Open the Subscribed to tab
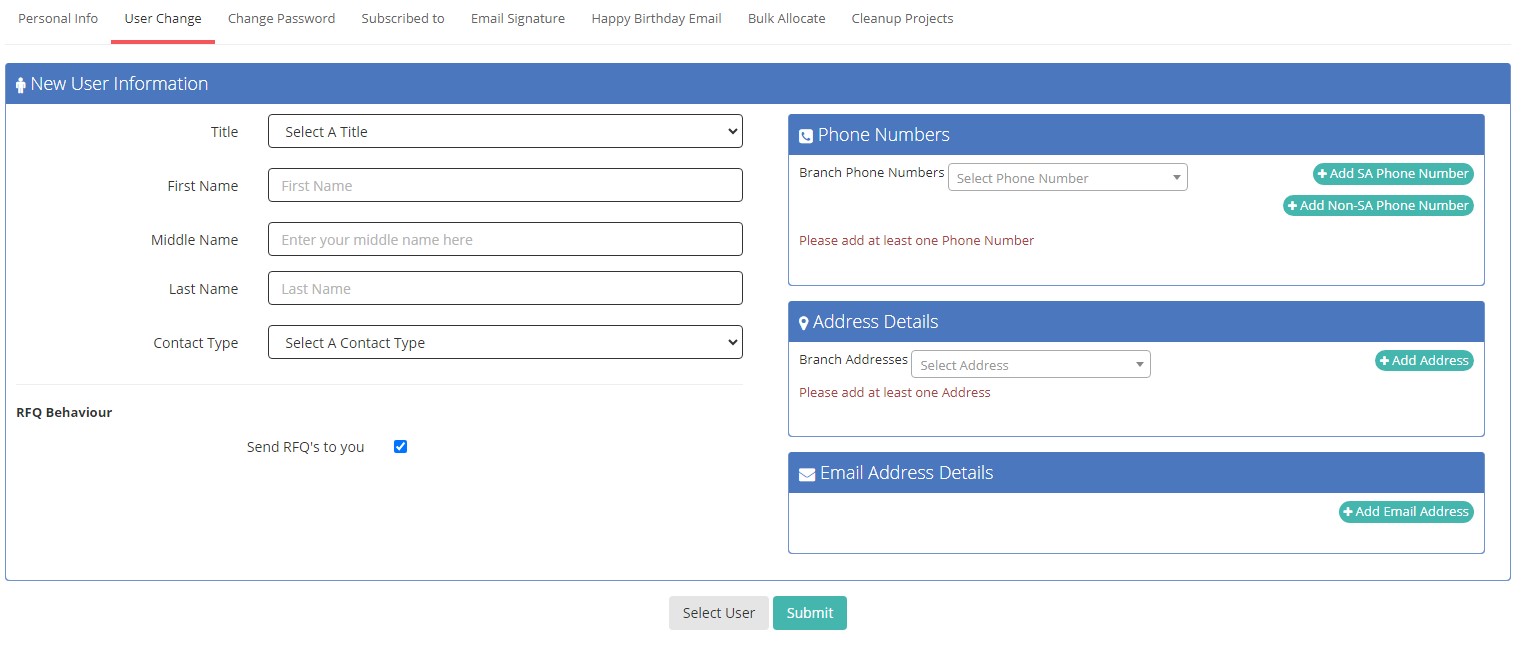 click(x=403, y=19)
